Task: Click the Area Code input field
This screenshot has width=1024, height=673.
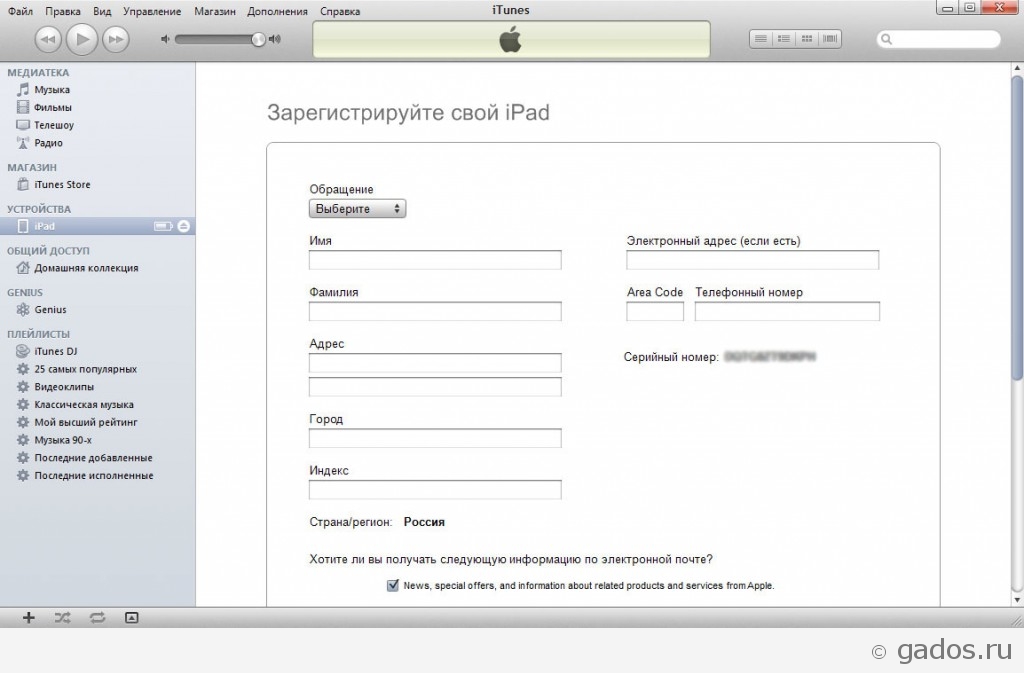Action: pos(655,311)
